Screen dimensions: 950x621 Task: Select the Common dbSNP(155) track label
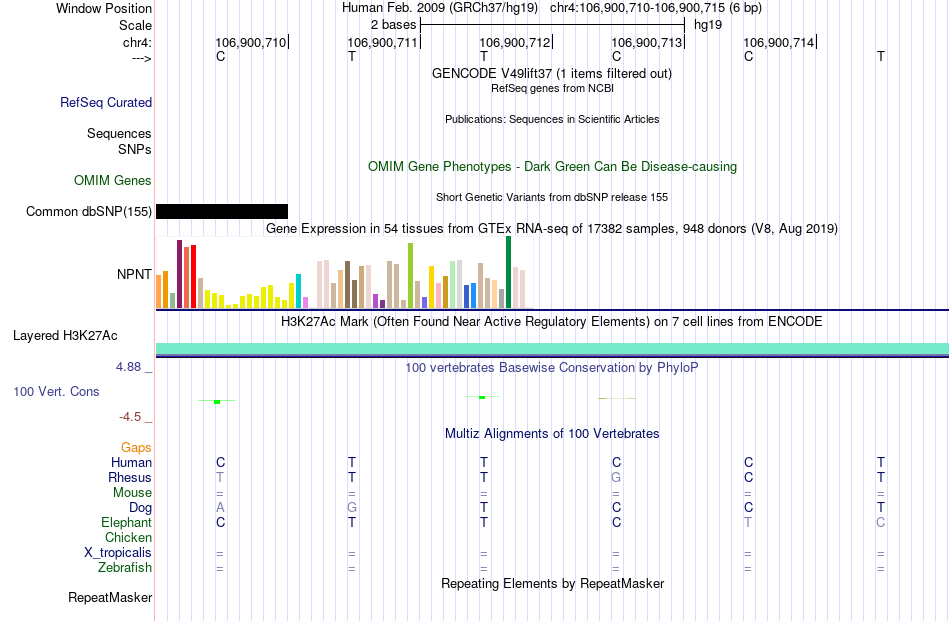pyautogui.click(x=89, y=211)
